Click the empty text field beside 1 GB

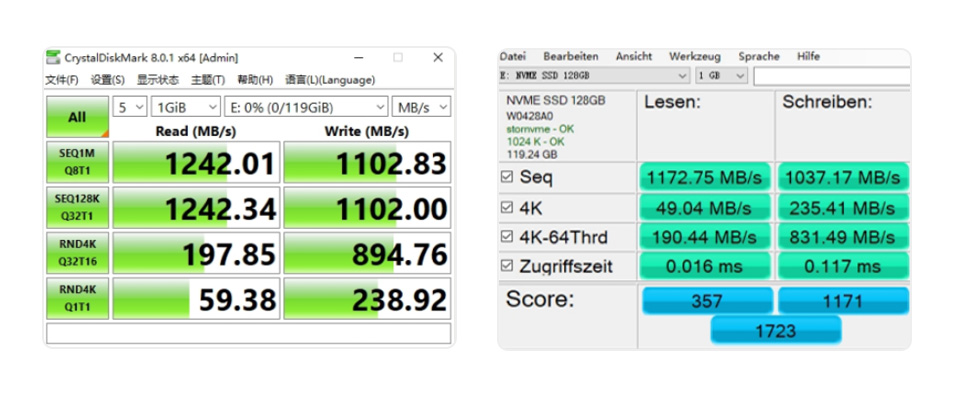[x=831, y=77]
